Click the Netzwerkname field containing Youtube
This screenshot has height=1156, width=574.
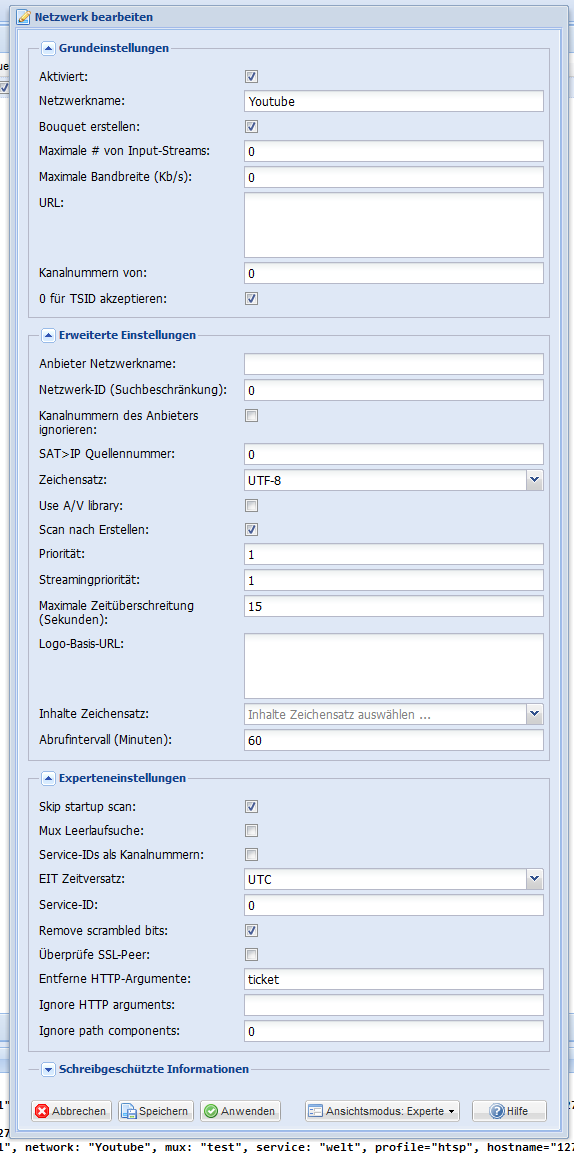coord(393,101)
